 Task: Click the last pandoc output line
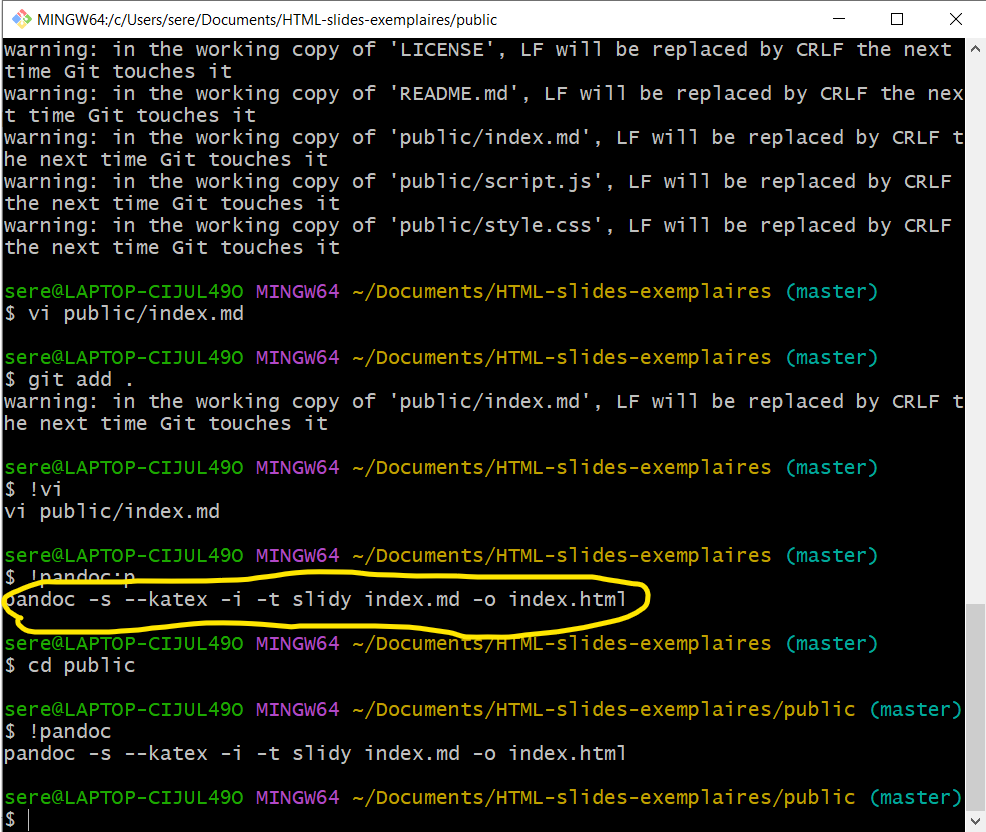click(x=315, y=753)
